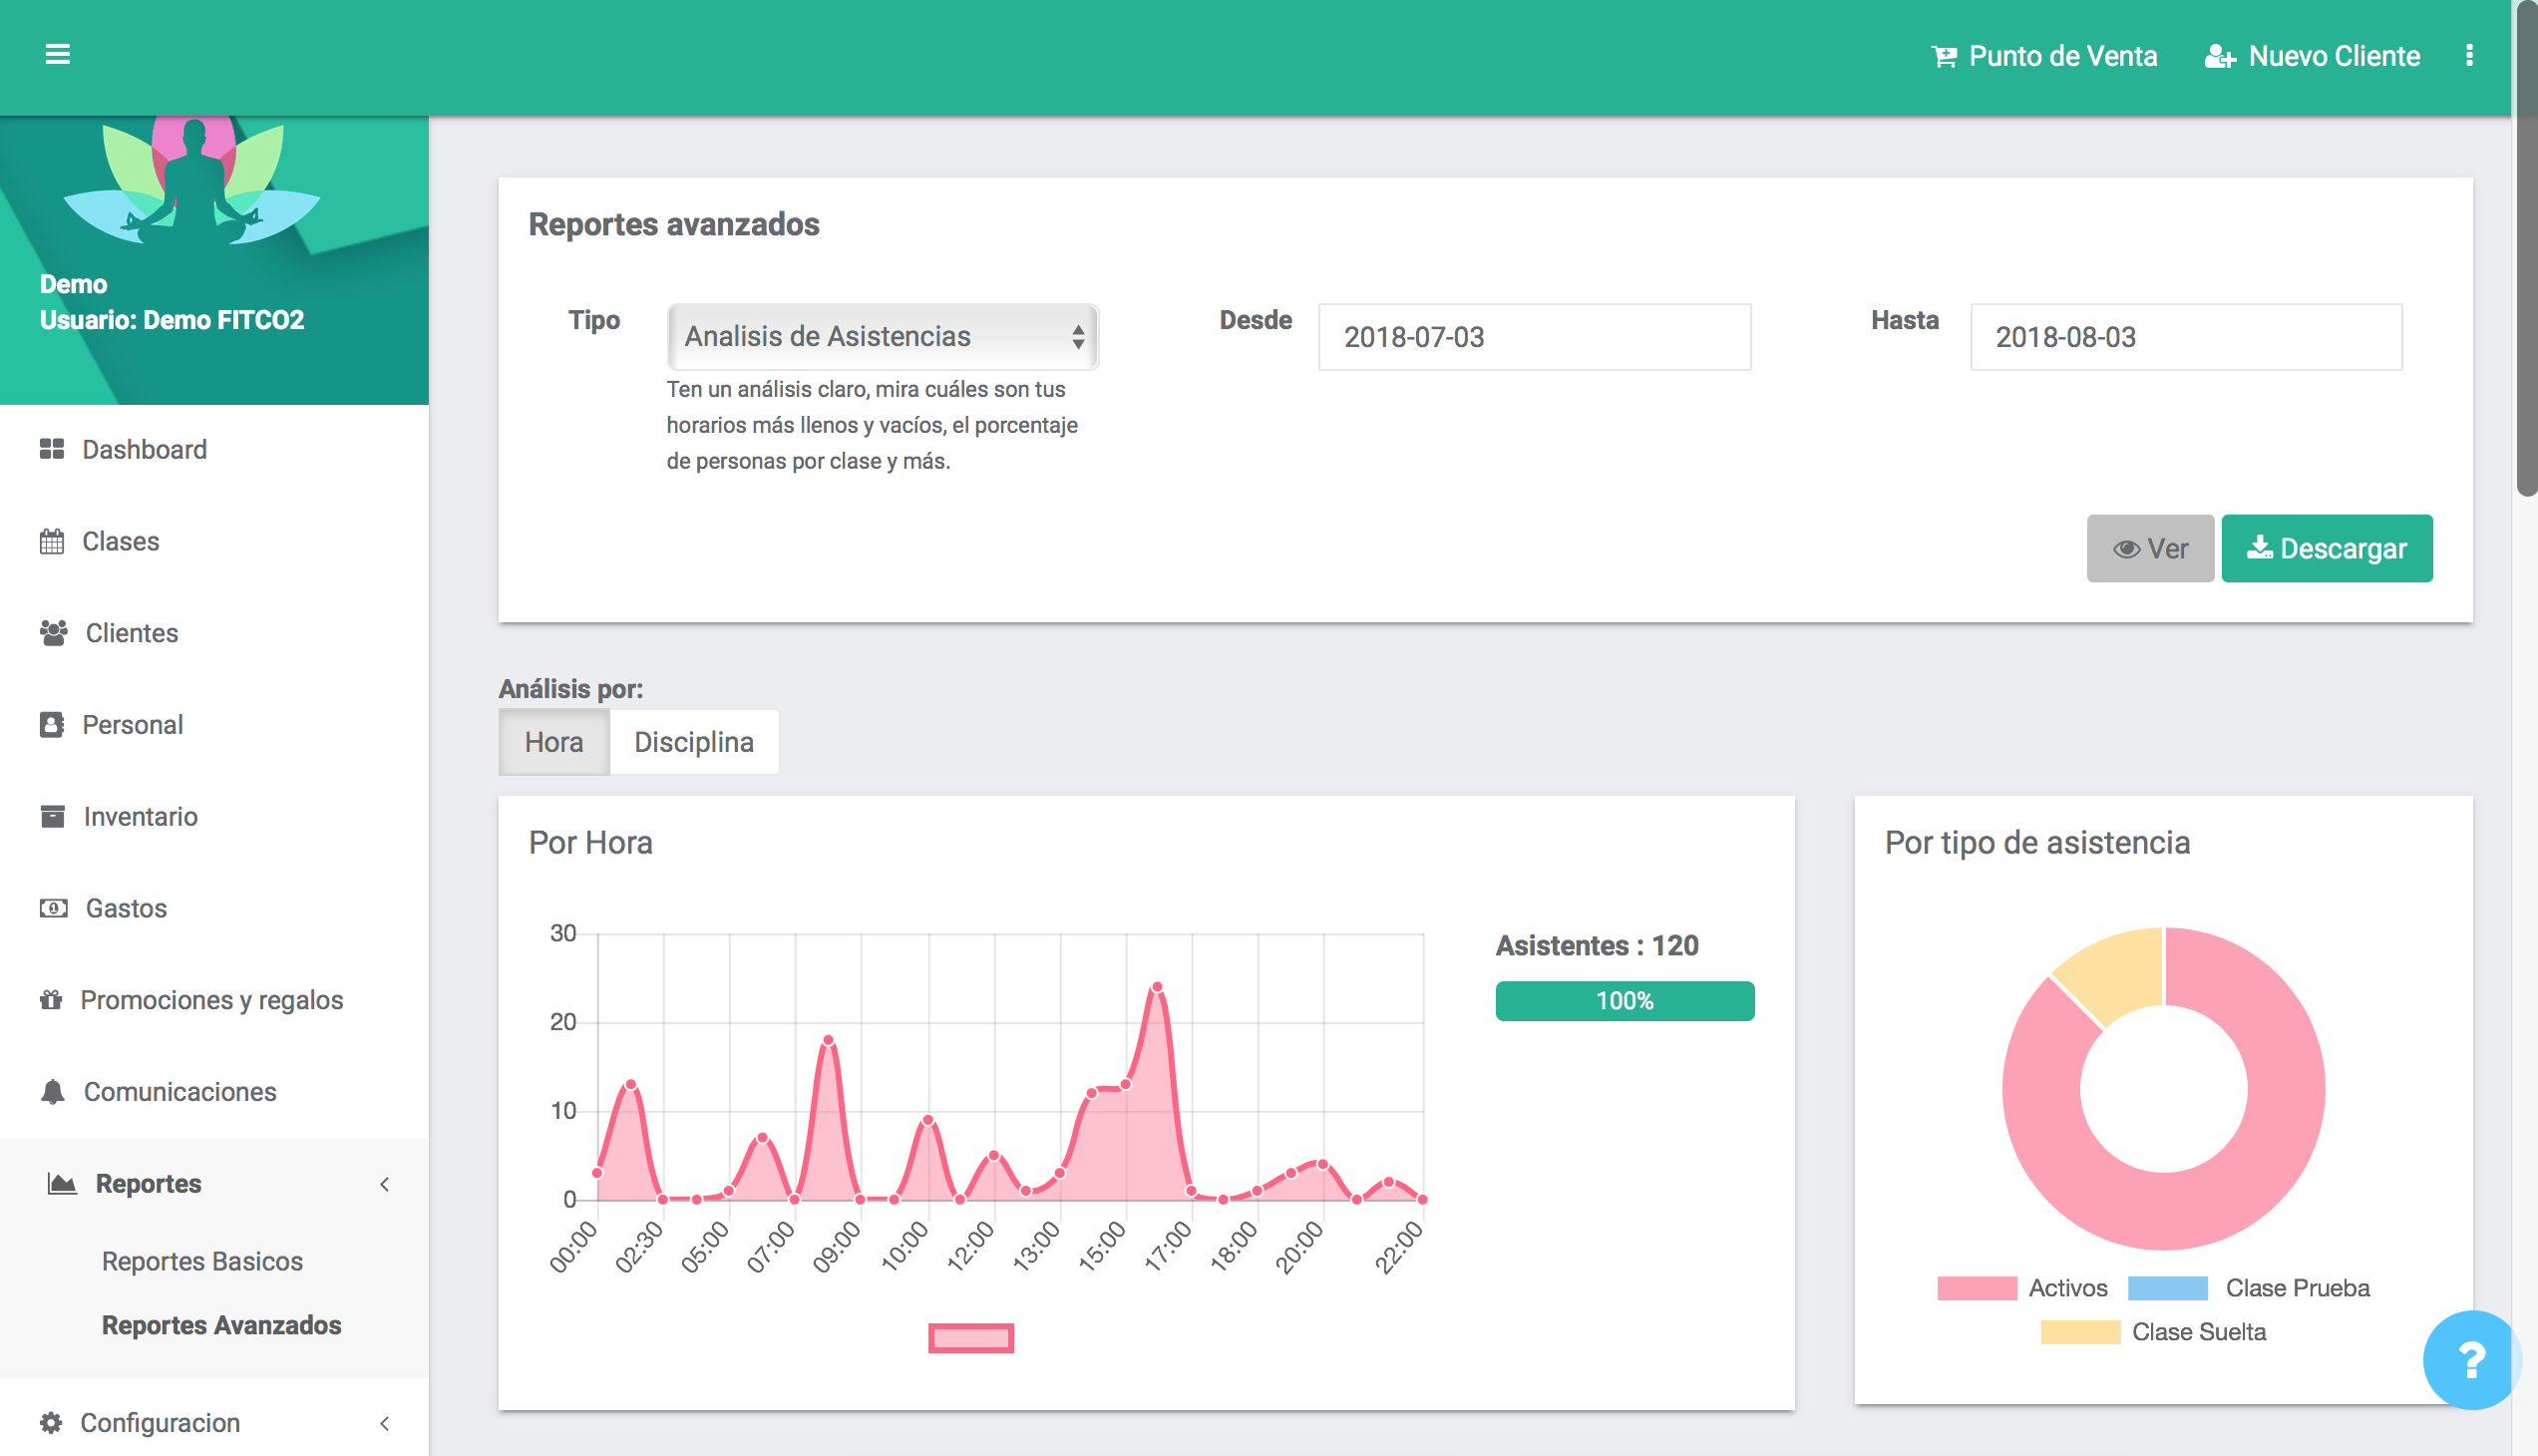The height and width of the screenshot is (1456, 2538).
Task: Click the Clientes sidebar icon
Action: click(52, 631)
